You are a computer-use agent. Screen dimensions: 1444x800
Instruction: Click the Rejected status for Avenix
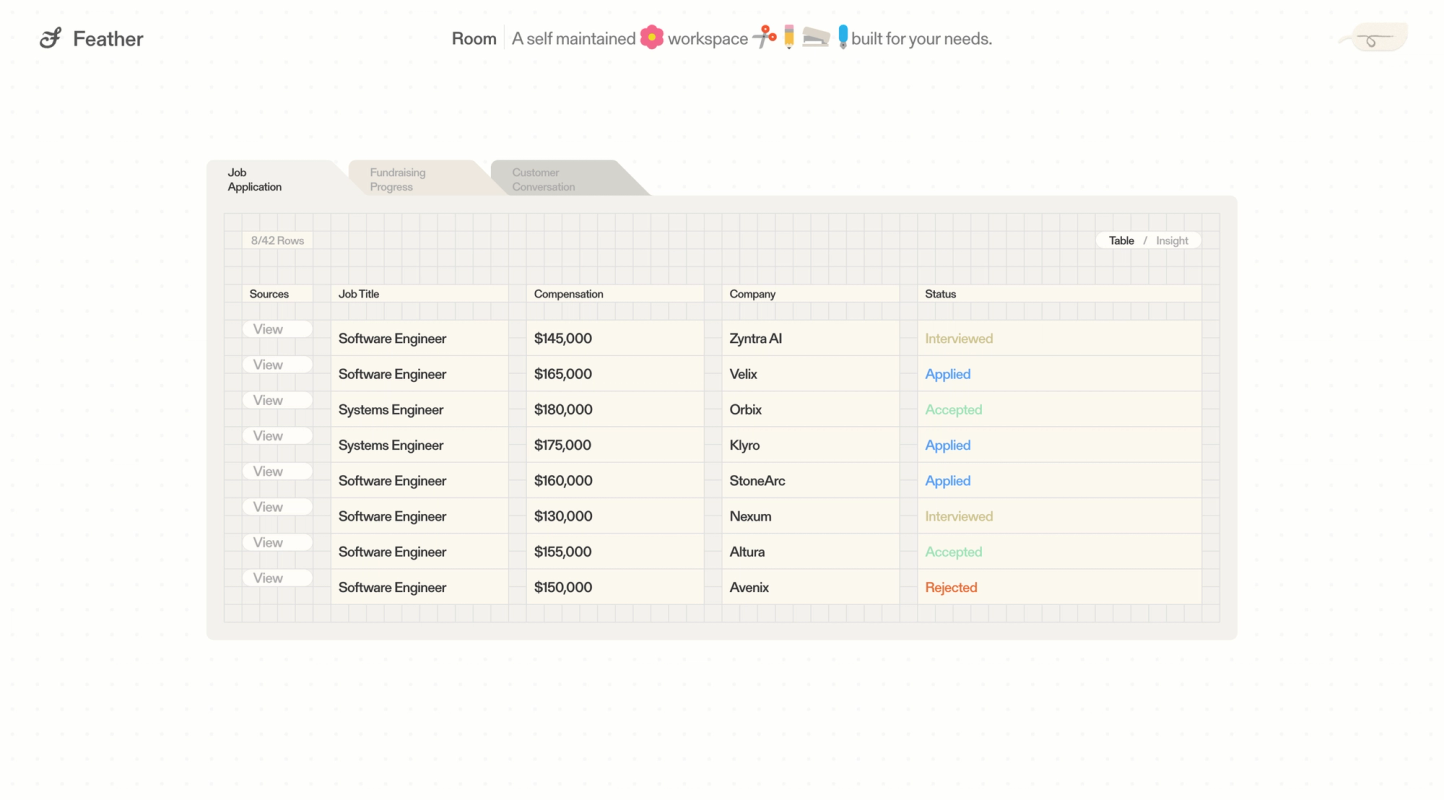click(950, 588)
